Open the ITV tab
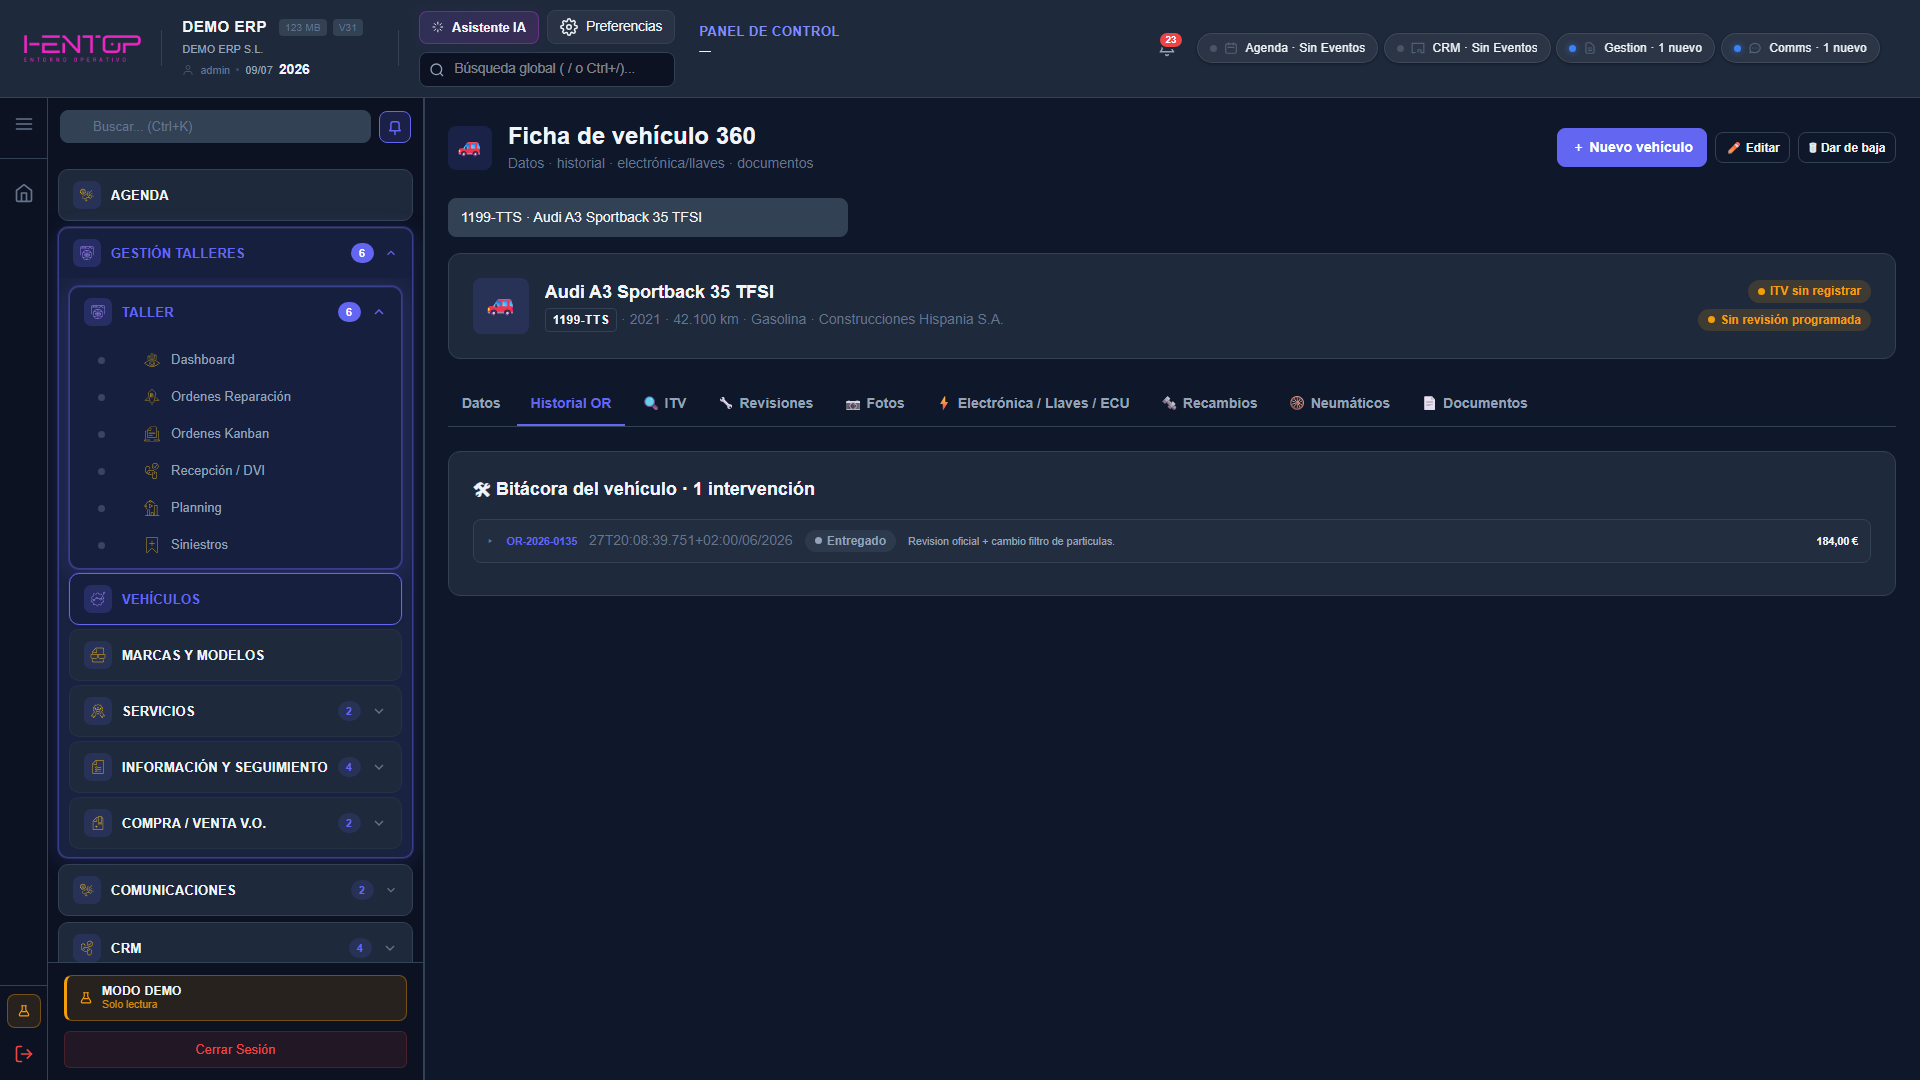The image size is (1920, 1080). tap(665, 403)
